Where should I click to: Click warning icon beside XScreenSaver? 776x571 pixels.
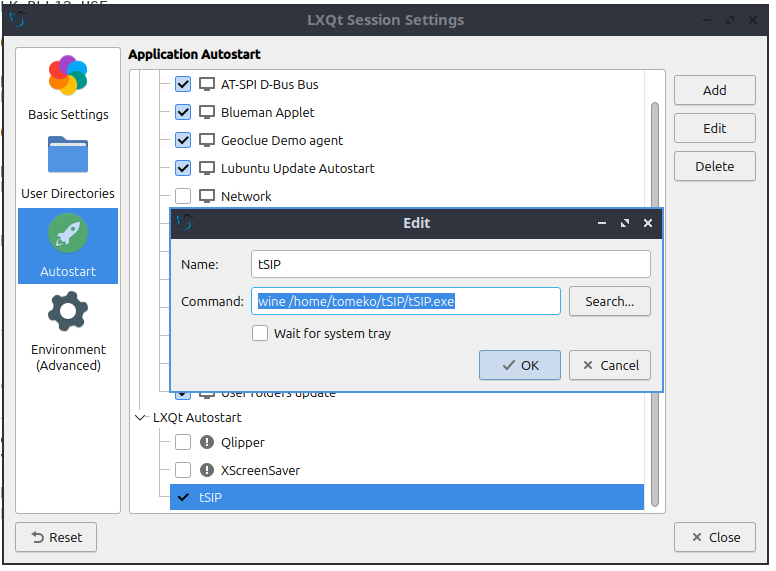(207, 470)
